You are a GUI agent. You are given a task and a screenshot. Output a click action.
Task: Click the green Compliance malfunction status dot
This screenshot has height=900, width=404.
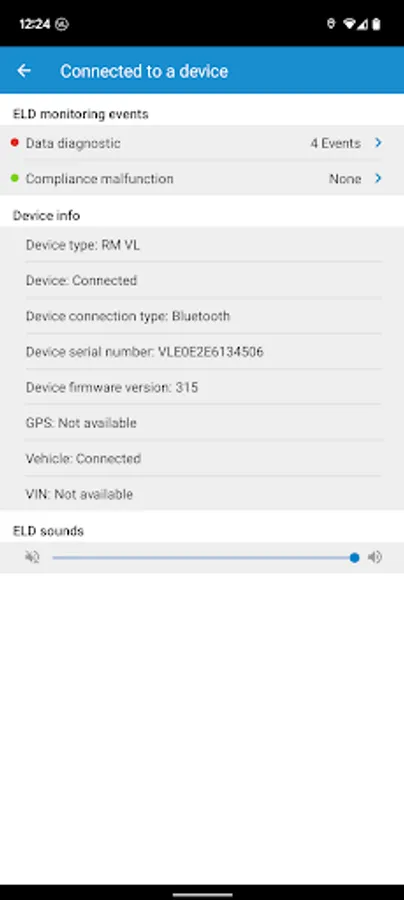[15, 178]
